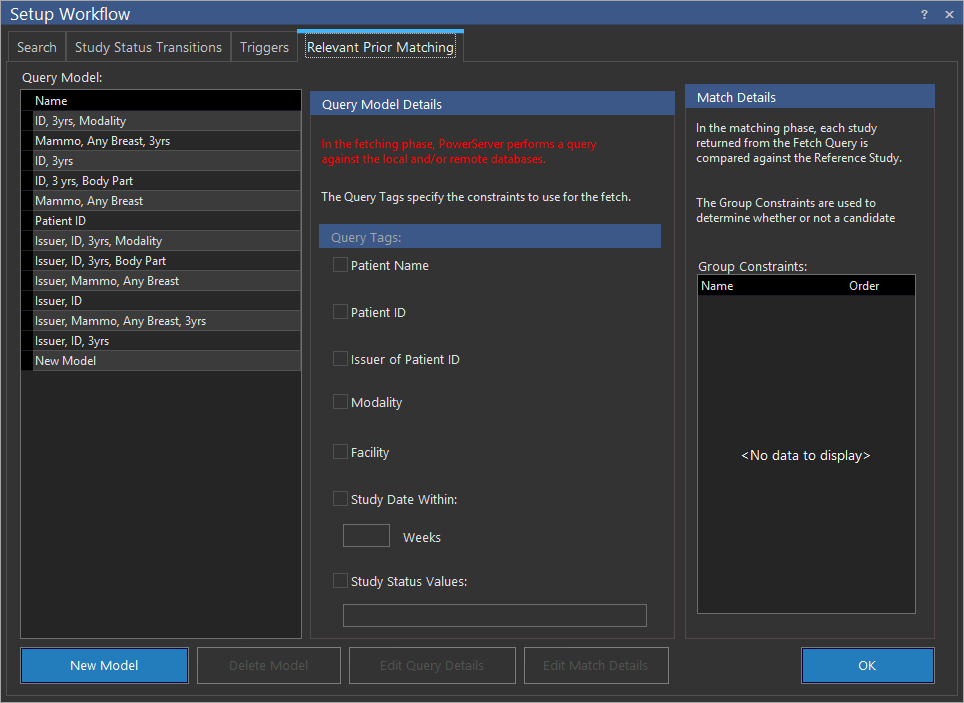
Task: Enable the Modality query tag
Action: 341,402
